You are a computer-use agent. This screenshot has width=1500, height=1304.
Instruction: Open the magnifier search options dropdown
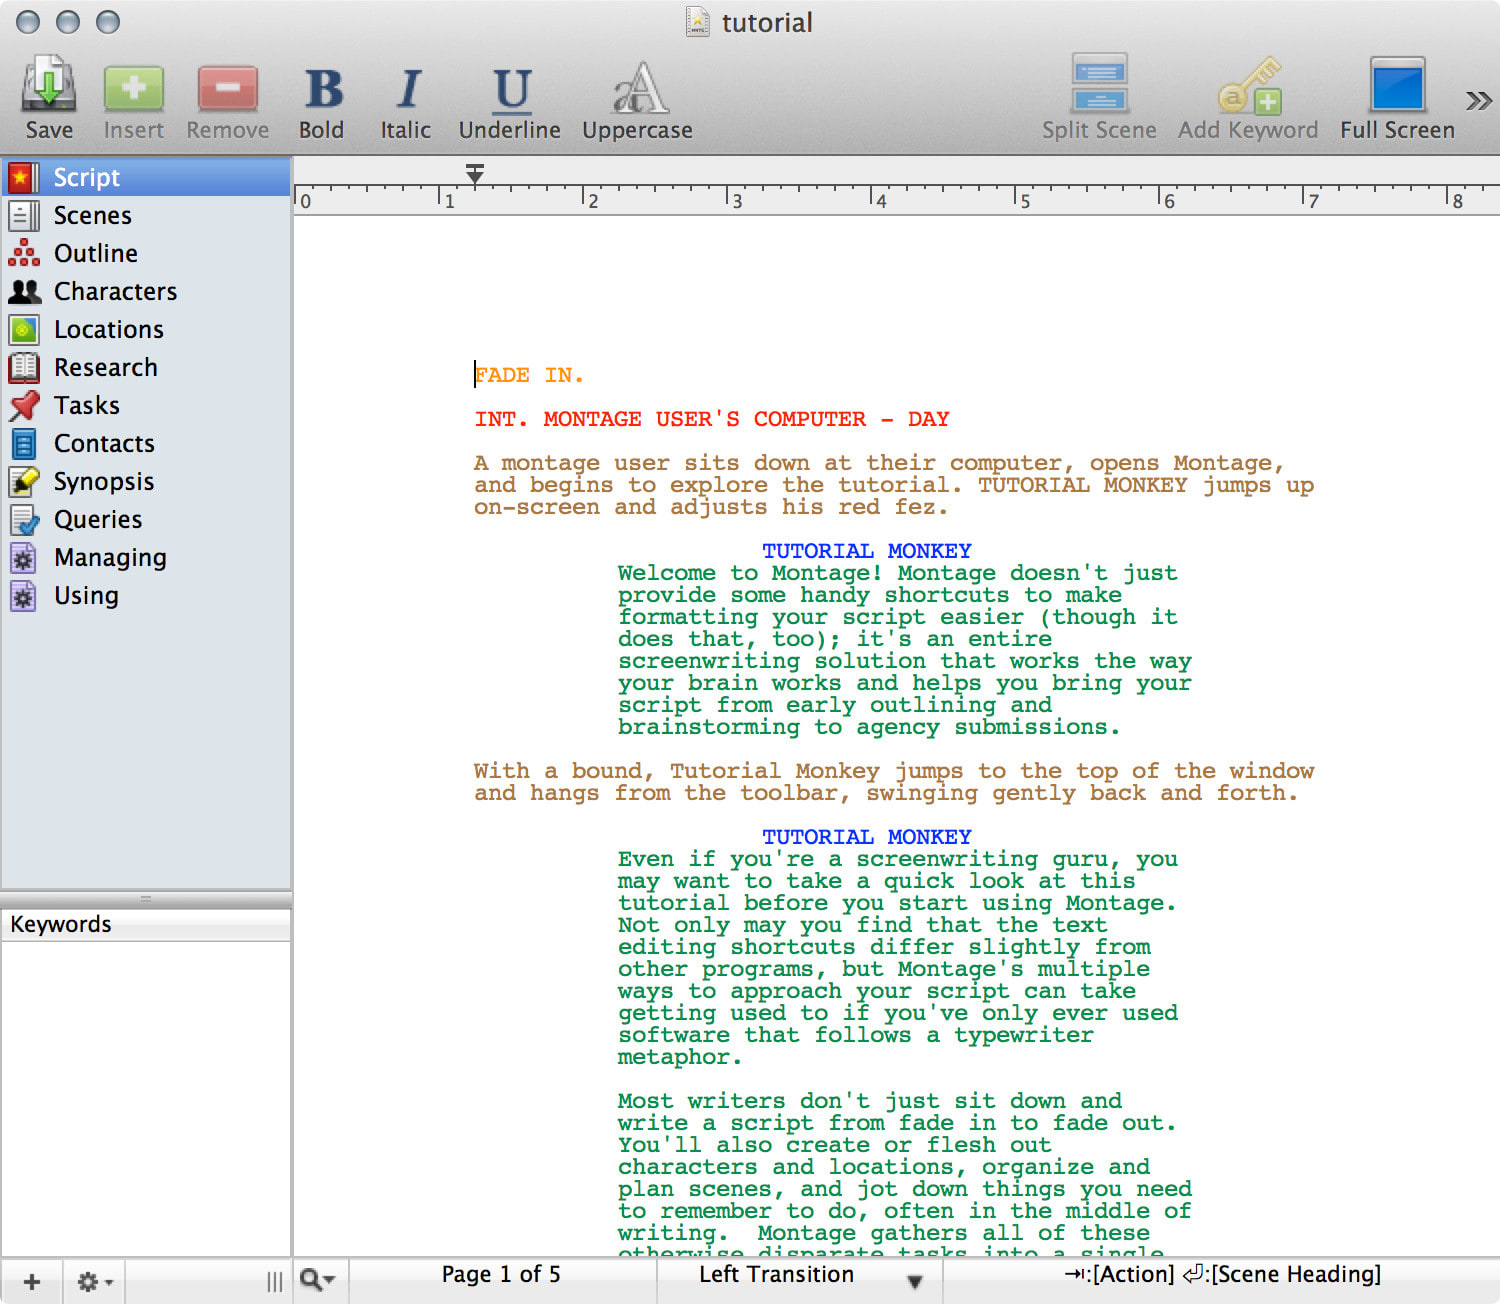(318, 1279)
